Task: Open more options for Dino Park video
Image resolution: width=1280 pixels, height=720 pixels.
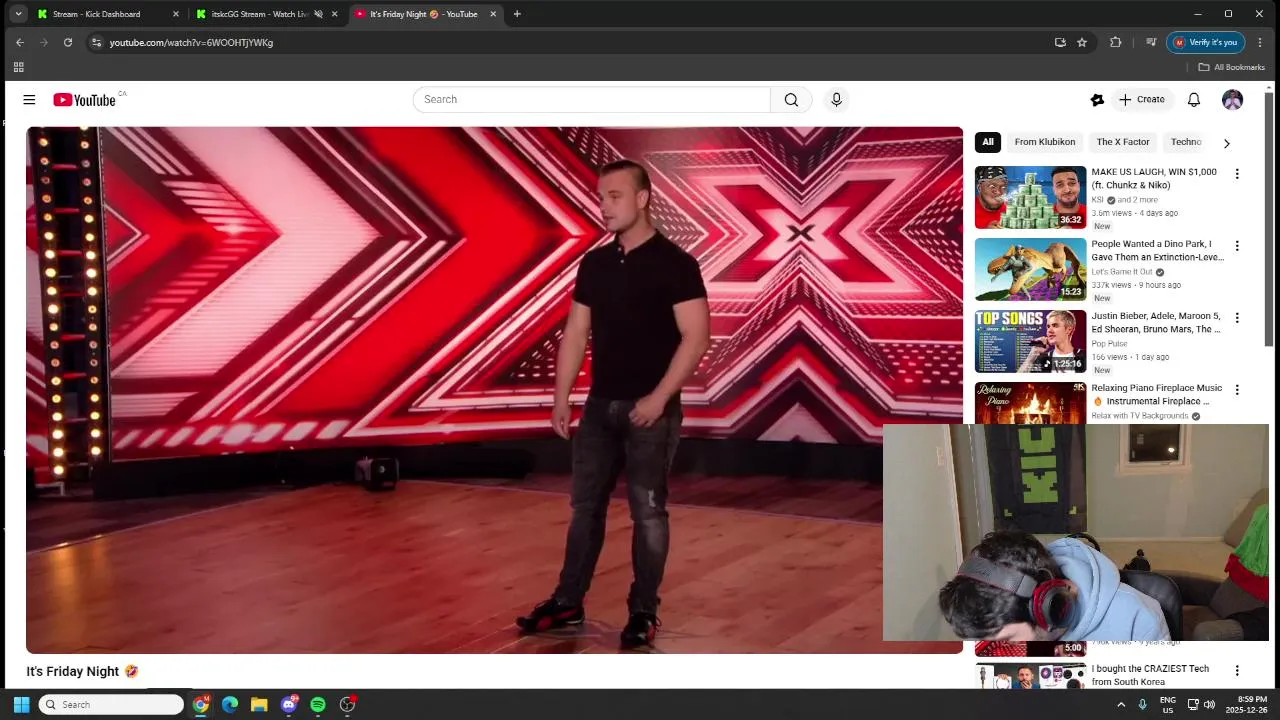Action: coord(1237,246)
